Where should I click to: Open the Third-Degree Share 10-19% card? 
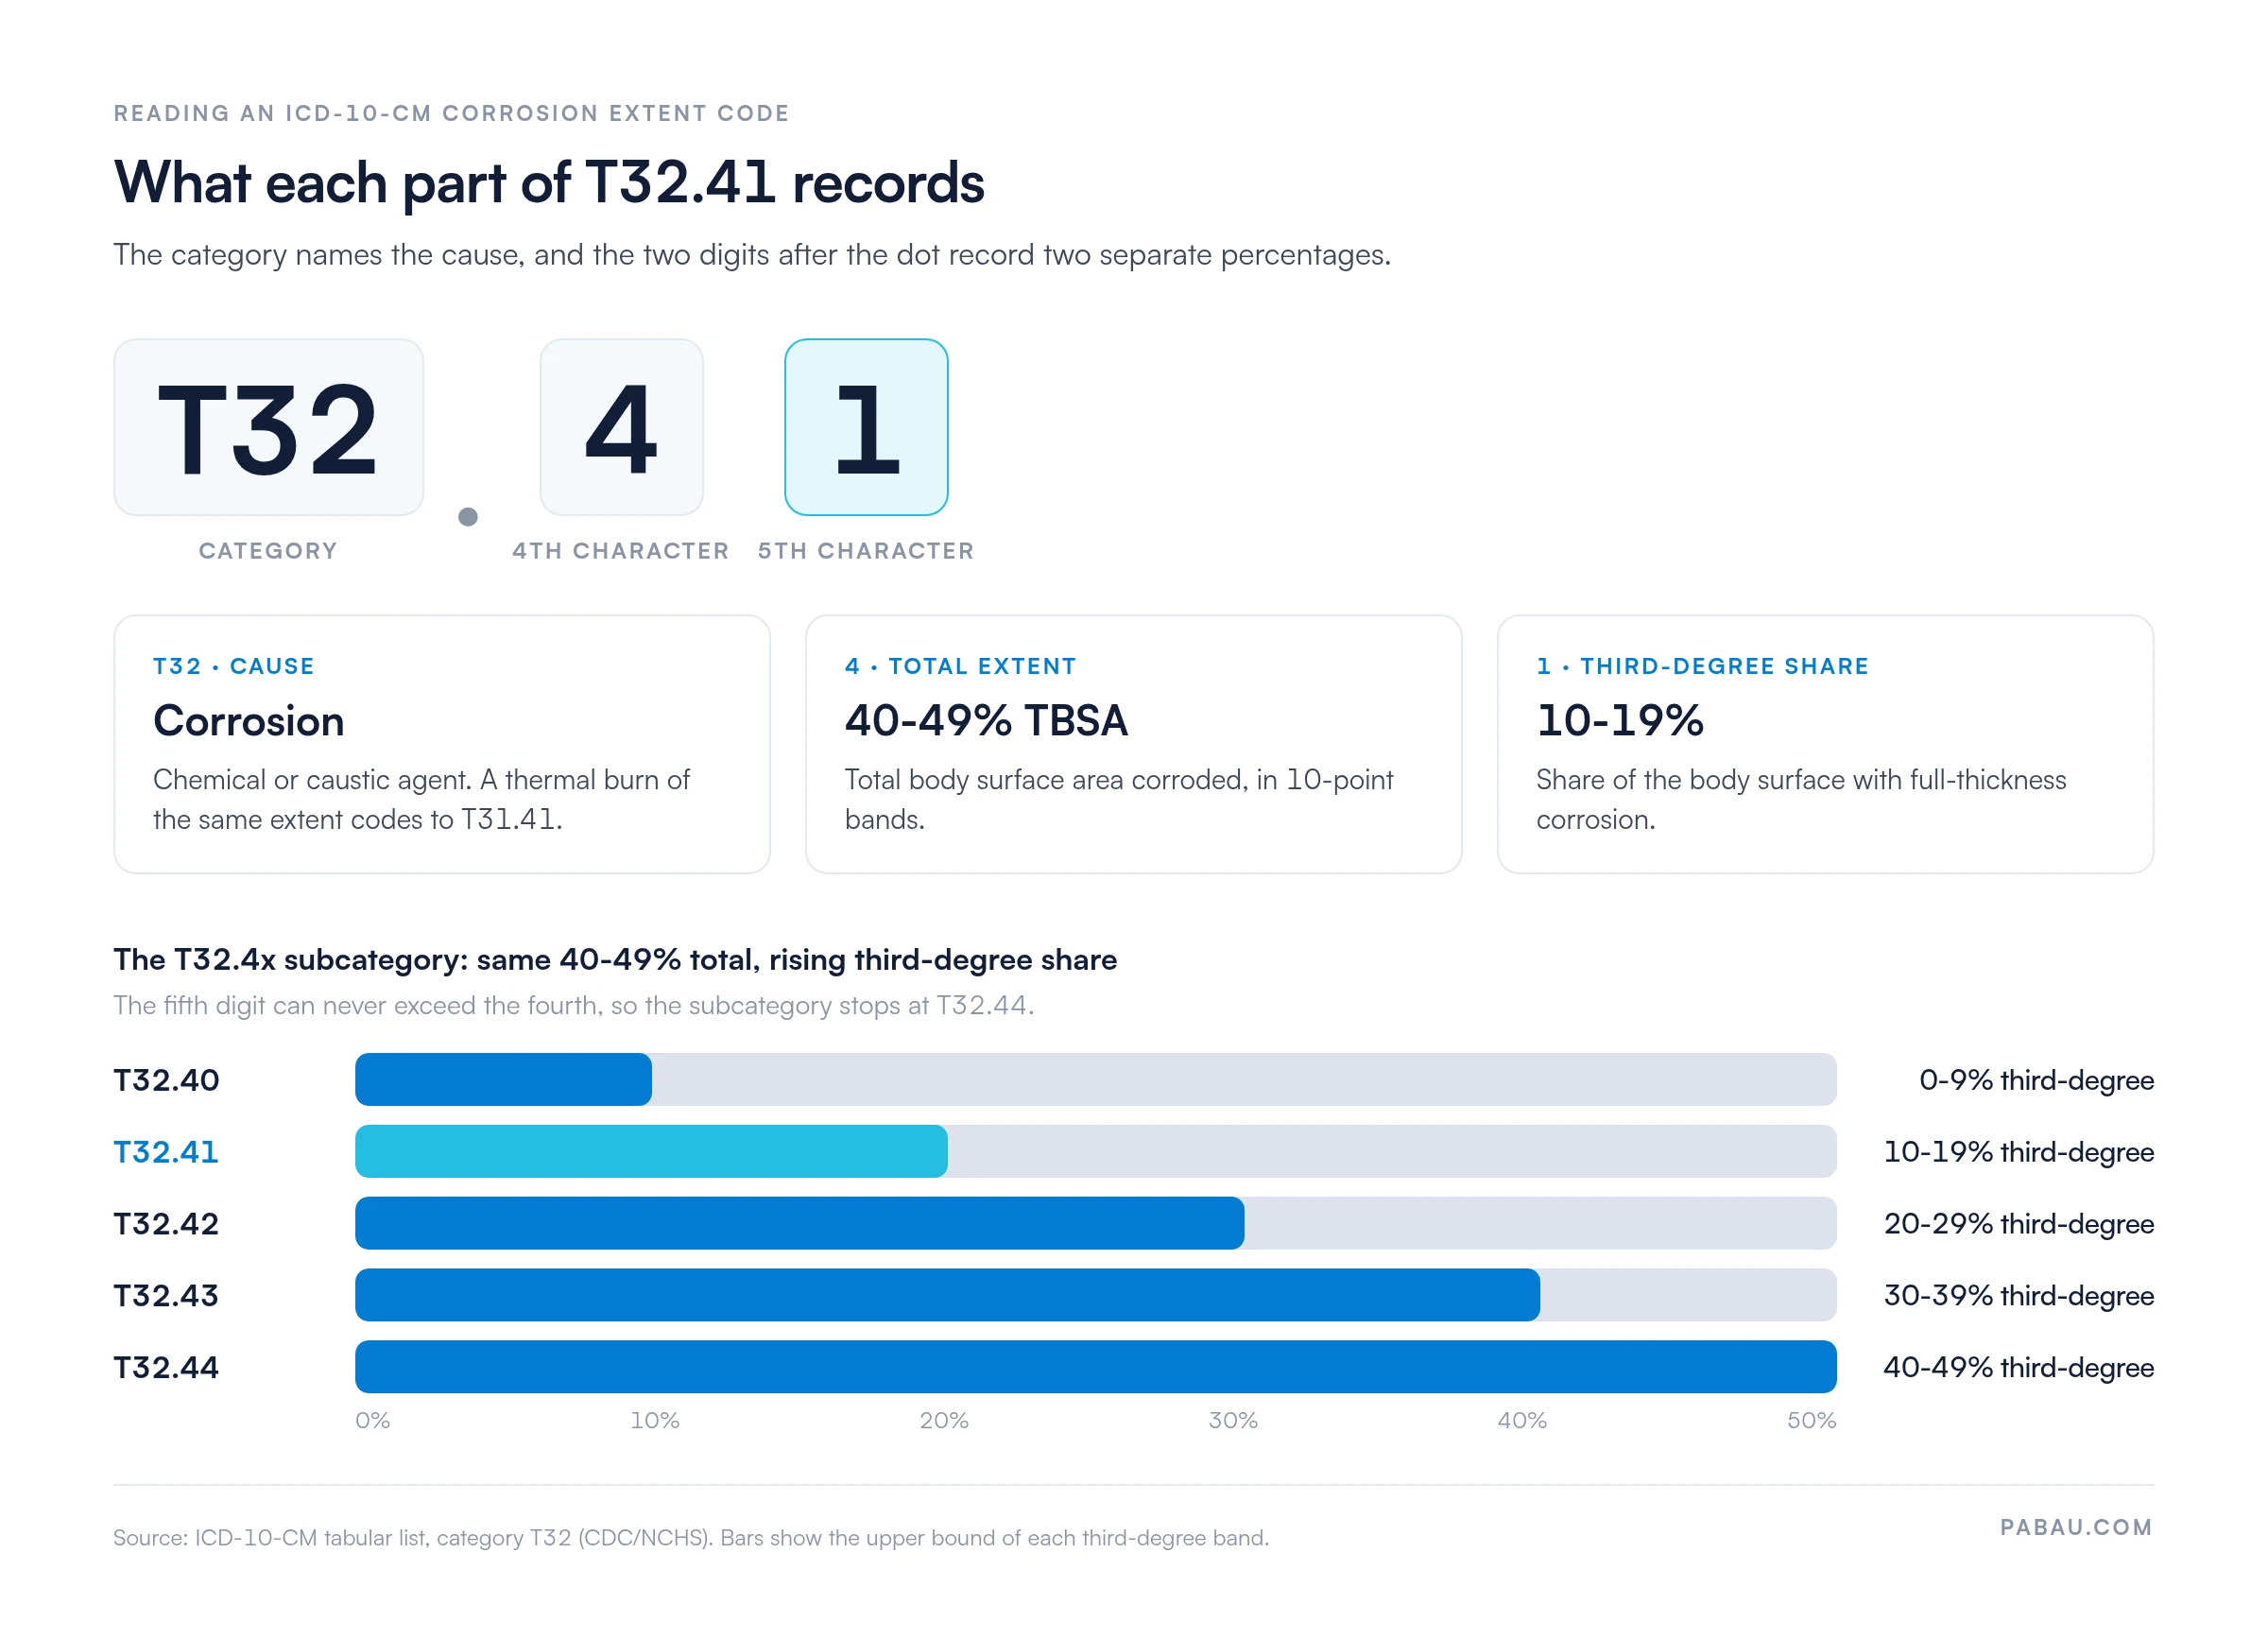1825,744
